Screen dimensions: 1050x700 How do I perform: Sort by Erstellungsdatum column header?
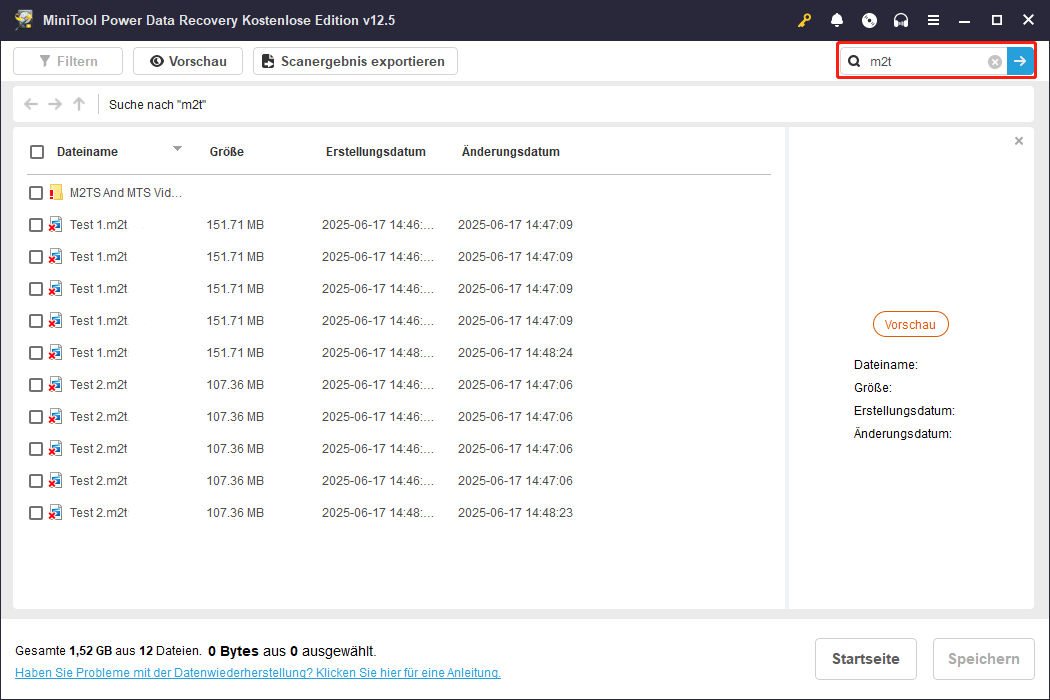tap(376, 152)
